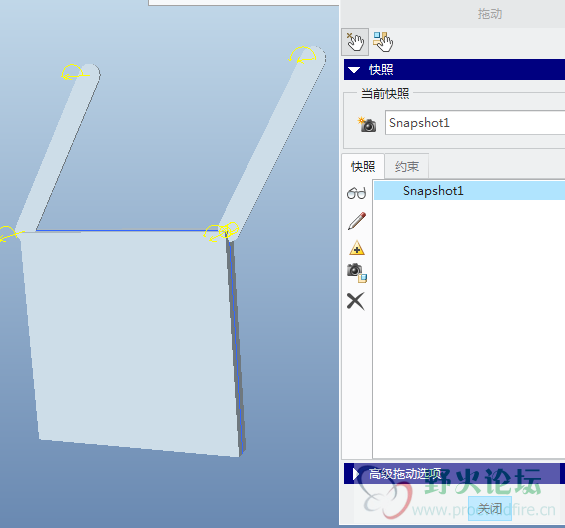Take snapshot using the camera icon
Image resolution: width=565 pixels, height=528 pixels.
(367, 124)
